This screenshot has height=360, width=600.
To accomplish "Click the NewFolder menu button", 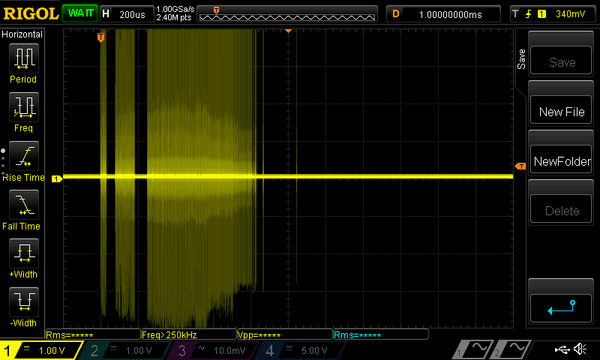I will click(x=561, y=161).
